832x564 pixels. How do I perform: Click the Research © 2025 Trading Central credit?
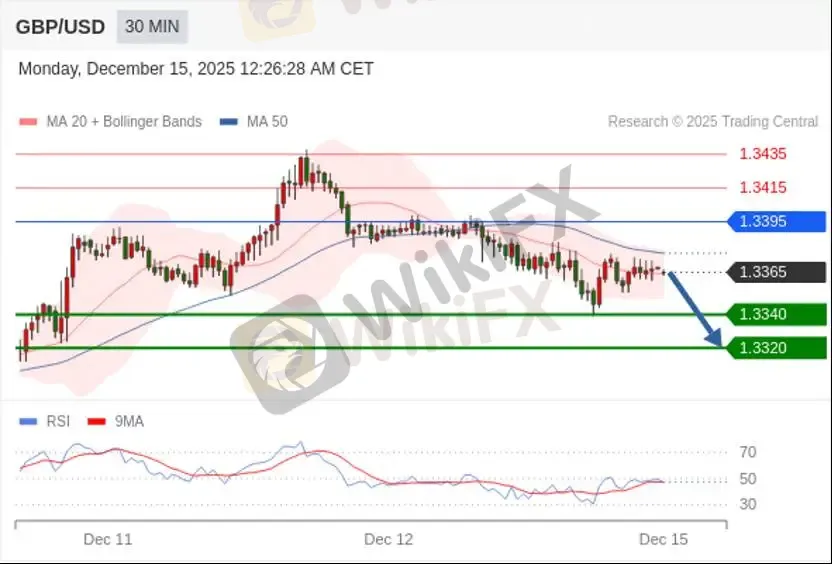[713, 122]
